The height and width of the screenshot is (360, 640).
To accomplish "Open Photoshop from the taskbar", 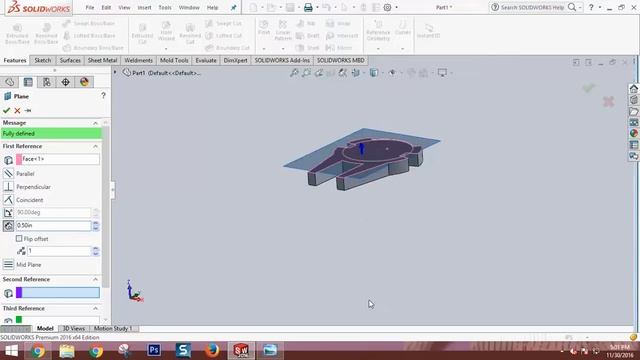I will pos(154,350).
